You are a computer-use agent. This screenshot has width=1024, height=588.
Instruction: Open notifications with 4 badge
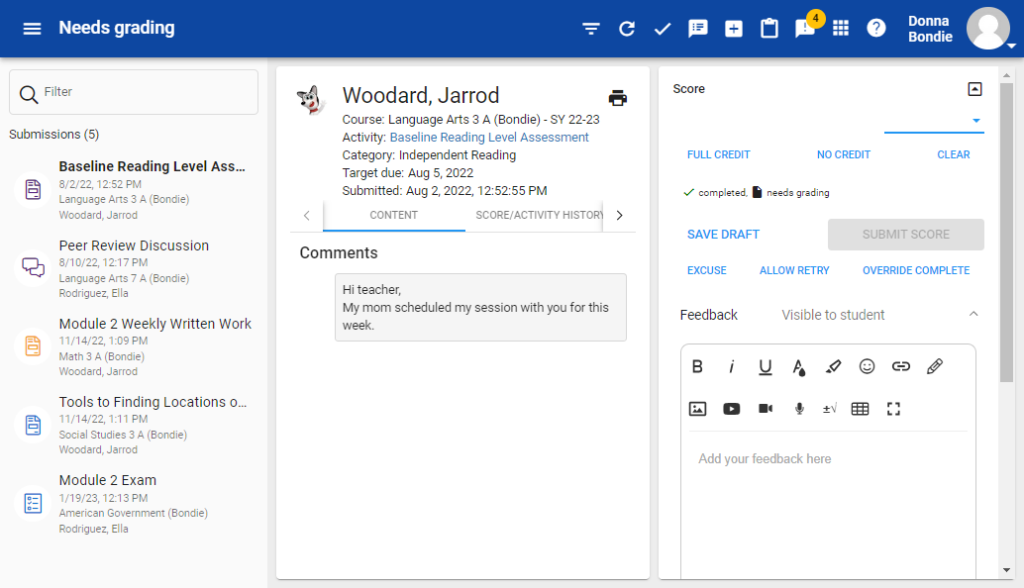tap(805, 28)
